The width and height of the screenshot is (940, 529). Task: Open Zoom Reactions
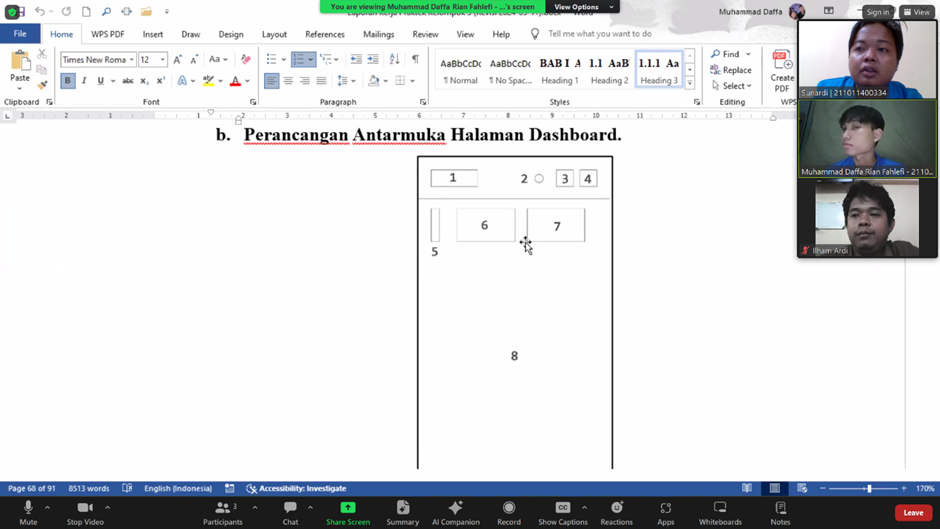616,513
